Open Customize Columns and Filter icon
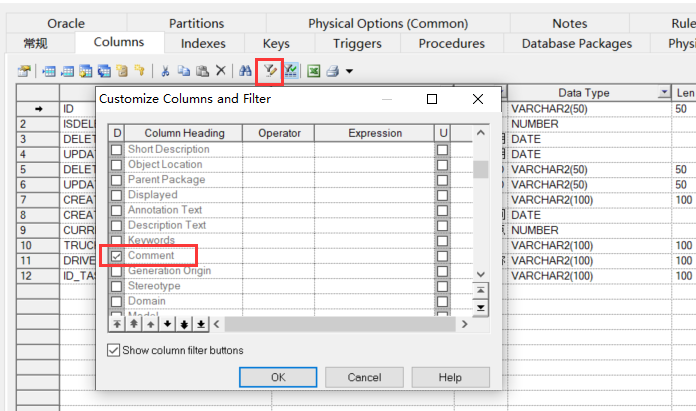Viewport: 696px width, 411px height. 269,71
